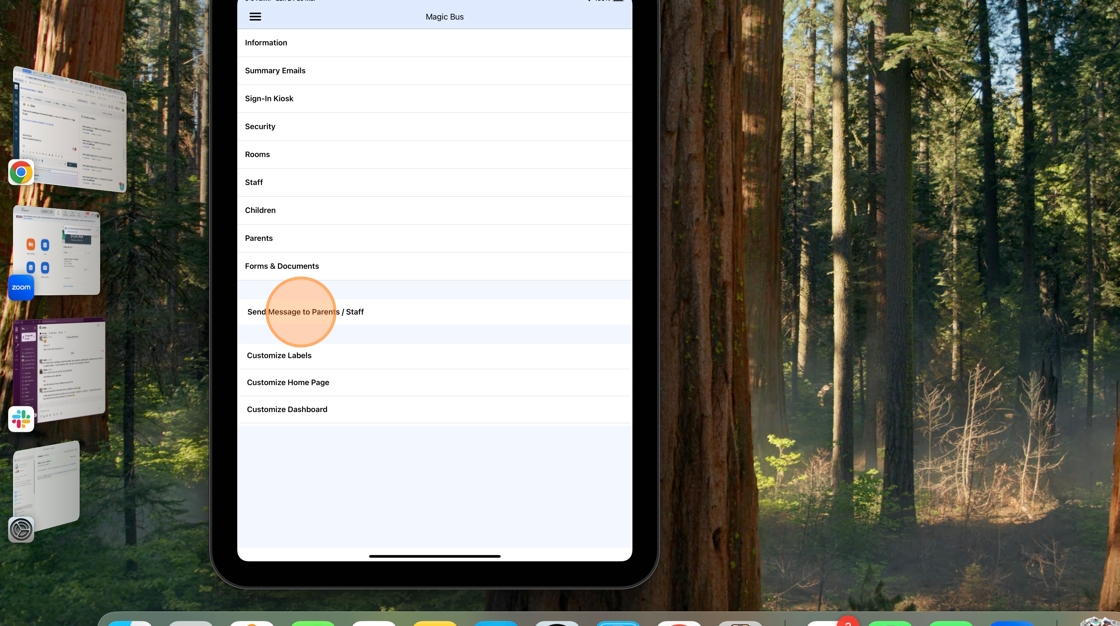
Task: Click the Slack icon in Stage Manager
Action: (x=21, y=419)
